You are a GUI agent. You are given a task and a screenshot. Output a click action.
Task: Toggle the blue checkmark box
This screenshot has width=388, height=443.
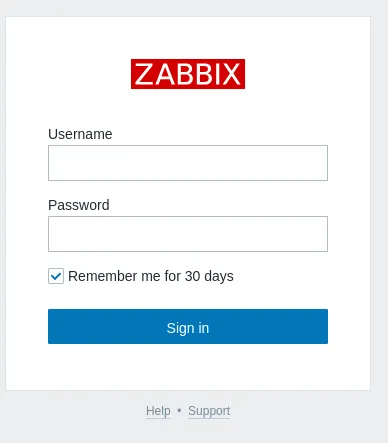[56, 276]
